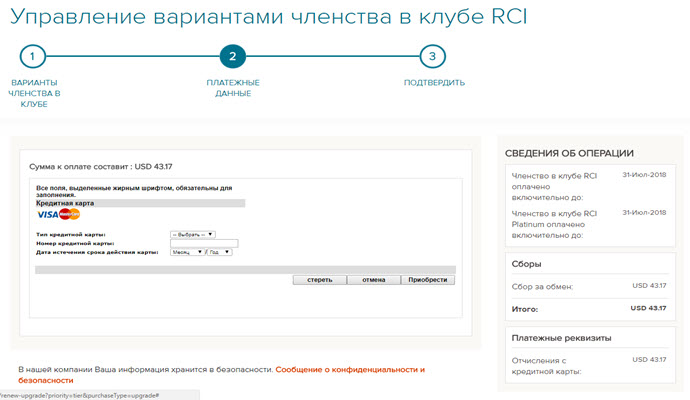Click the СВЕДЕНИЯ ОБ ОПЕРАЦИИ heading
This screenshot has height=400, width=690.
(x=569, y=154)
